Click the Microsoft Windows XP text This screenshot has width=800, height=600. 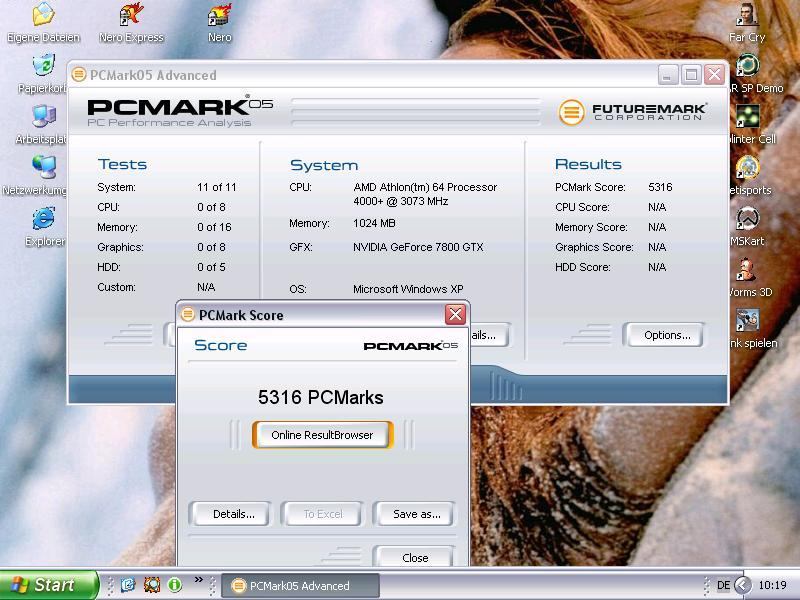point(408,289)
